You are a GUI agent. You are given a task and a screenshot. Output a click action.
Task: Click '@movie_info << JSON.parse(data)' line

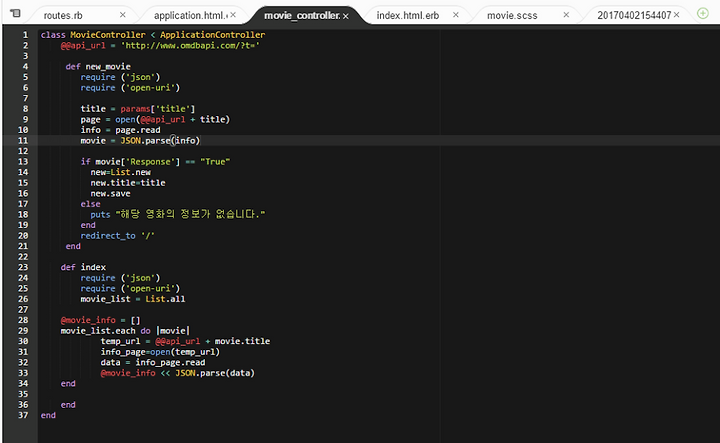pyautogui.click(x=178, y=373)
